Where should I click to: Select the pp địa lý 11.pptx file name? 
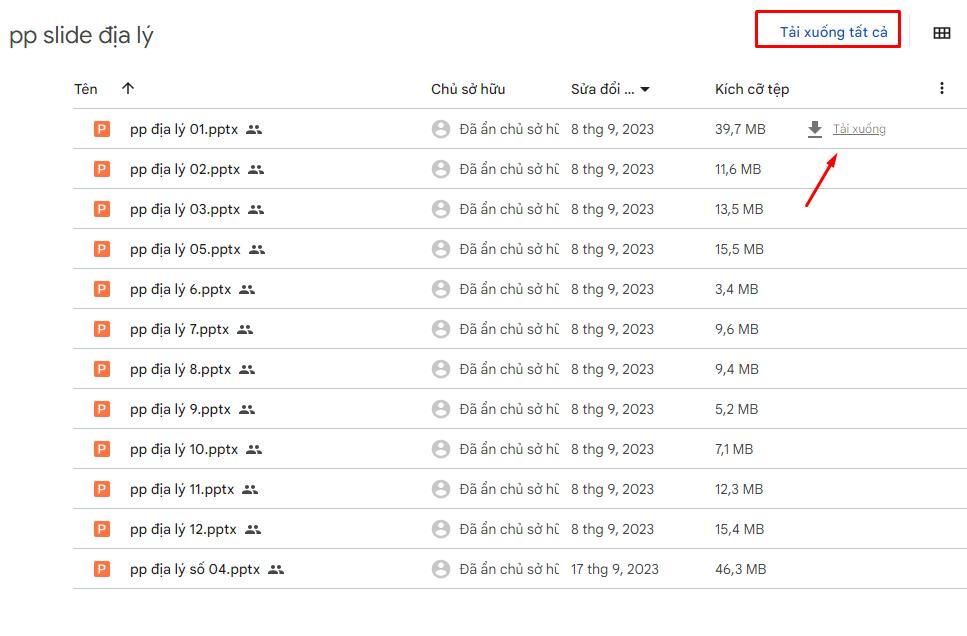(x=182, y=489)
